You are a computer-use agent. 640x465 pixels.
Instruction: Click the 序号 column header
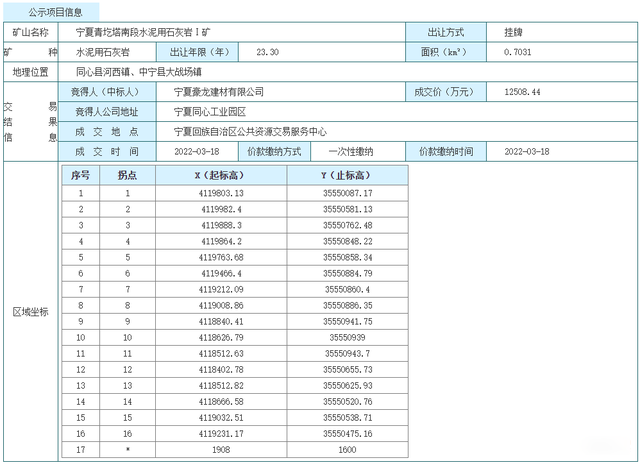tap(81, 175)
